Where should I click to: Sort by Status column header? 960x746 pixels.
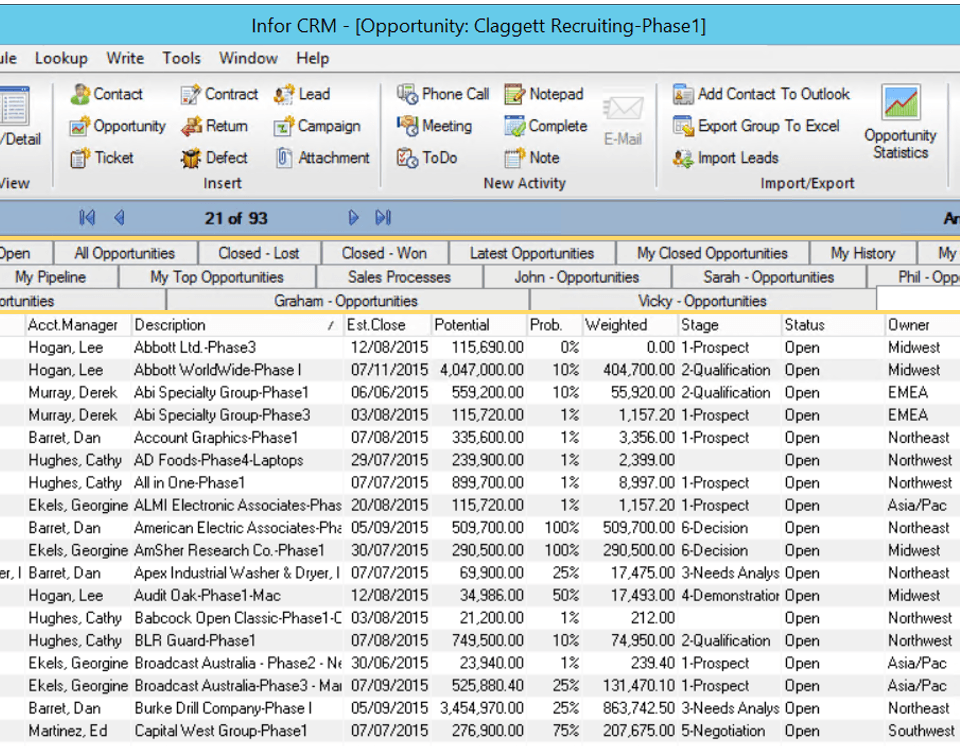(x=833, y=325)
